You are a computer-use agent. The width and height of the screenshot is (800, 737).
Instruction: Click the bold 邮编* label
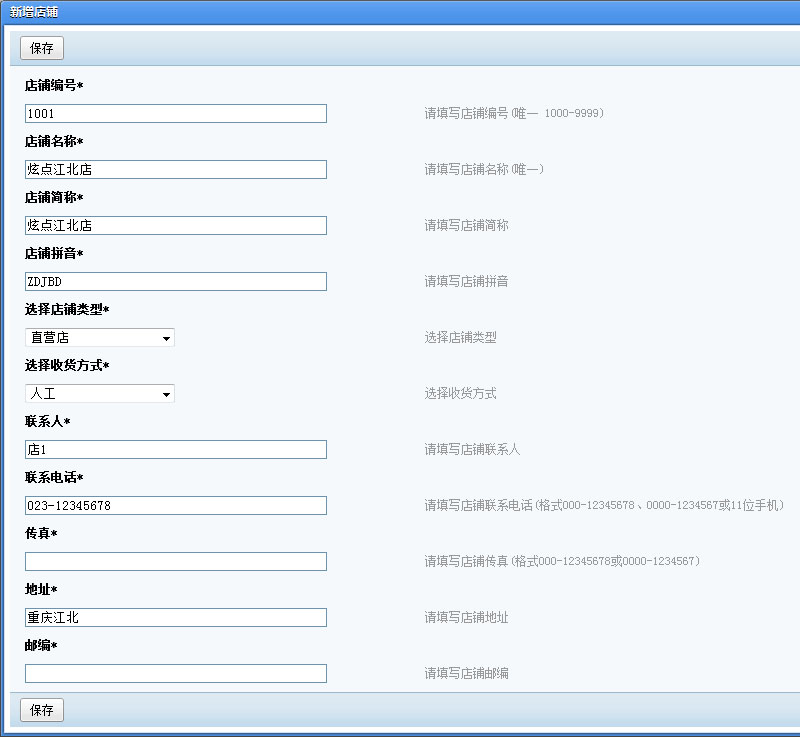41,646
